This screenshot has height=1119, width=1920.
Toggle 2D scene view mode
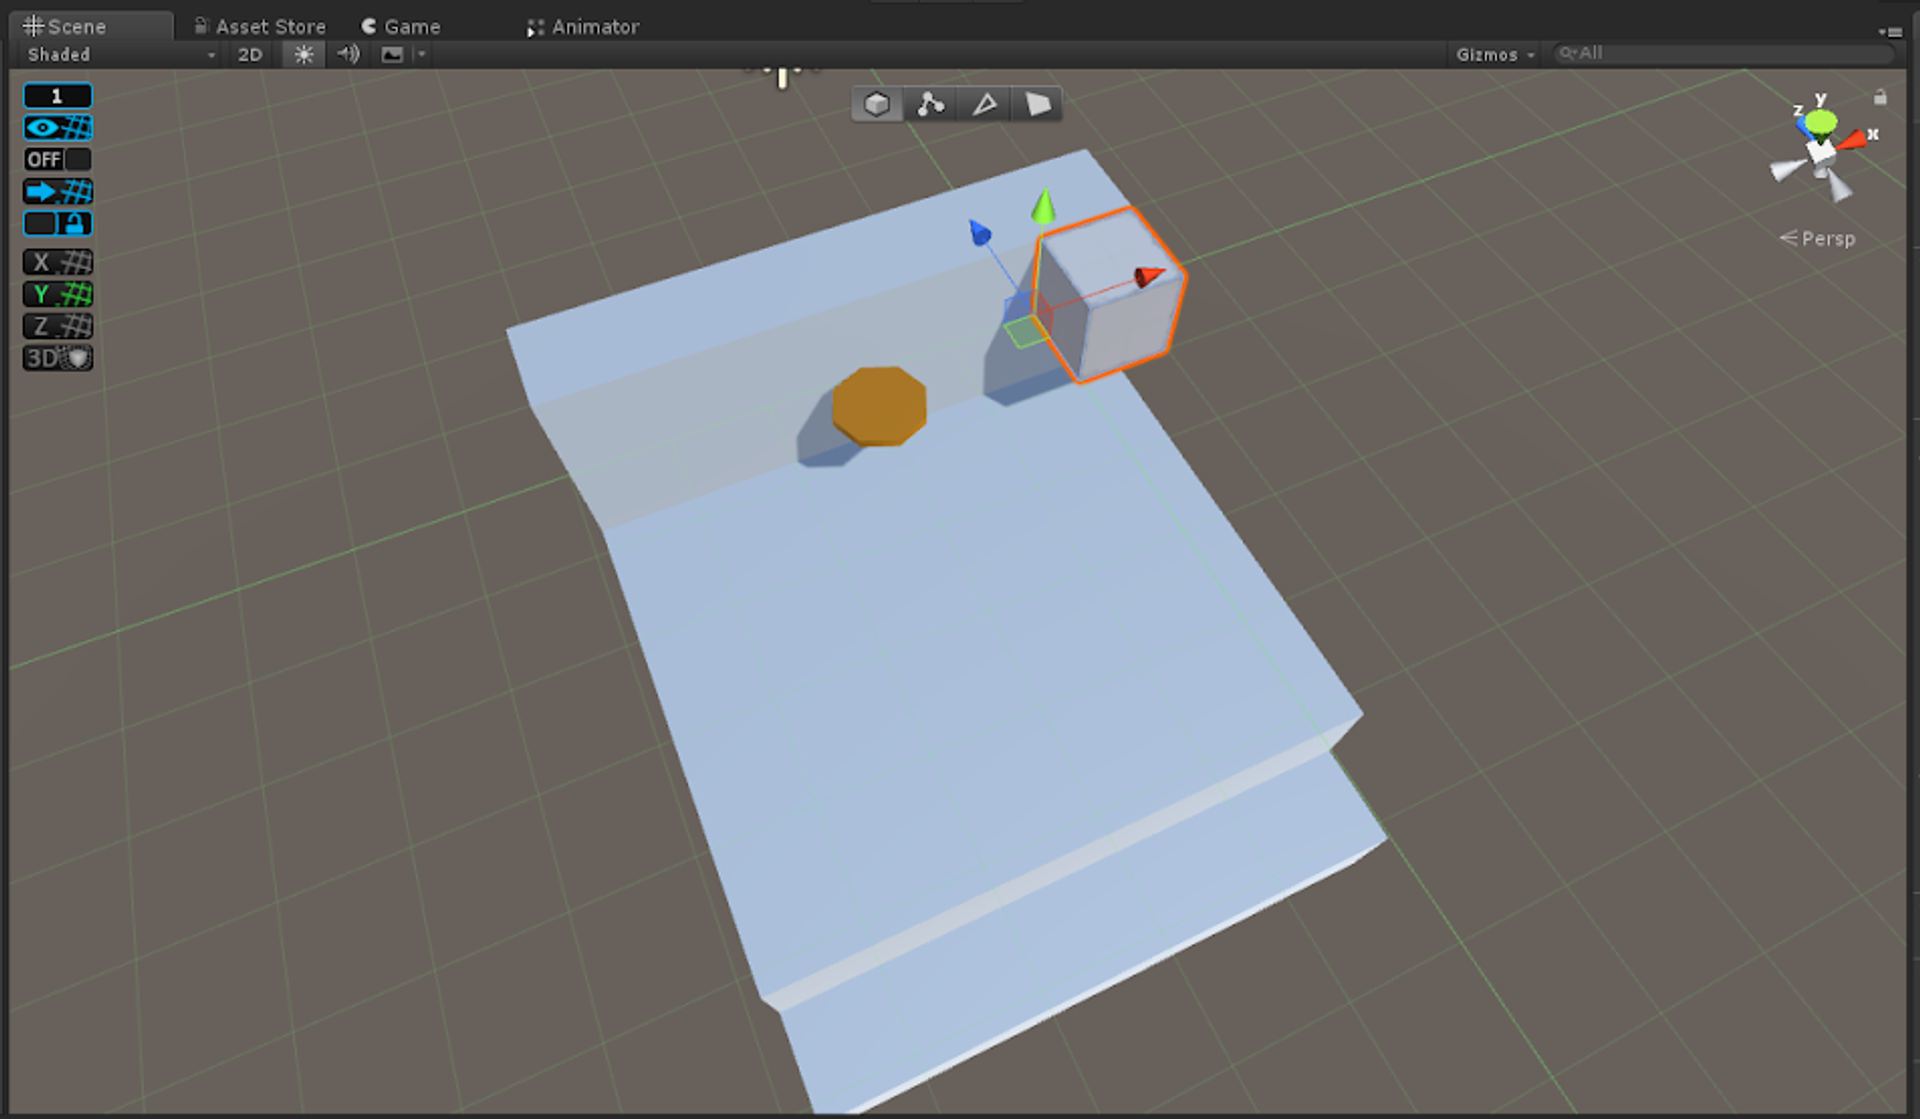coord(250,55)
